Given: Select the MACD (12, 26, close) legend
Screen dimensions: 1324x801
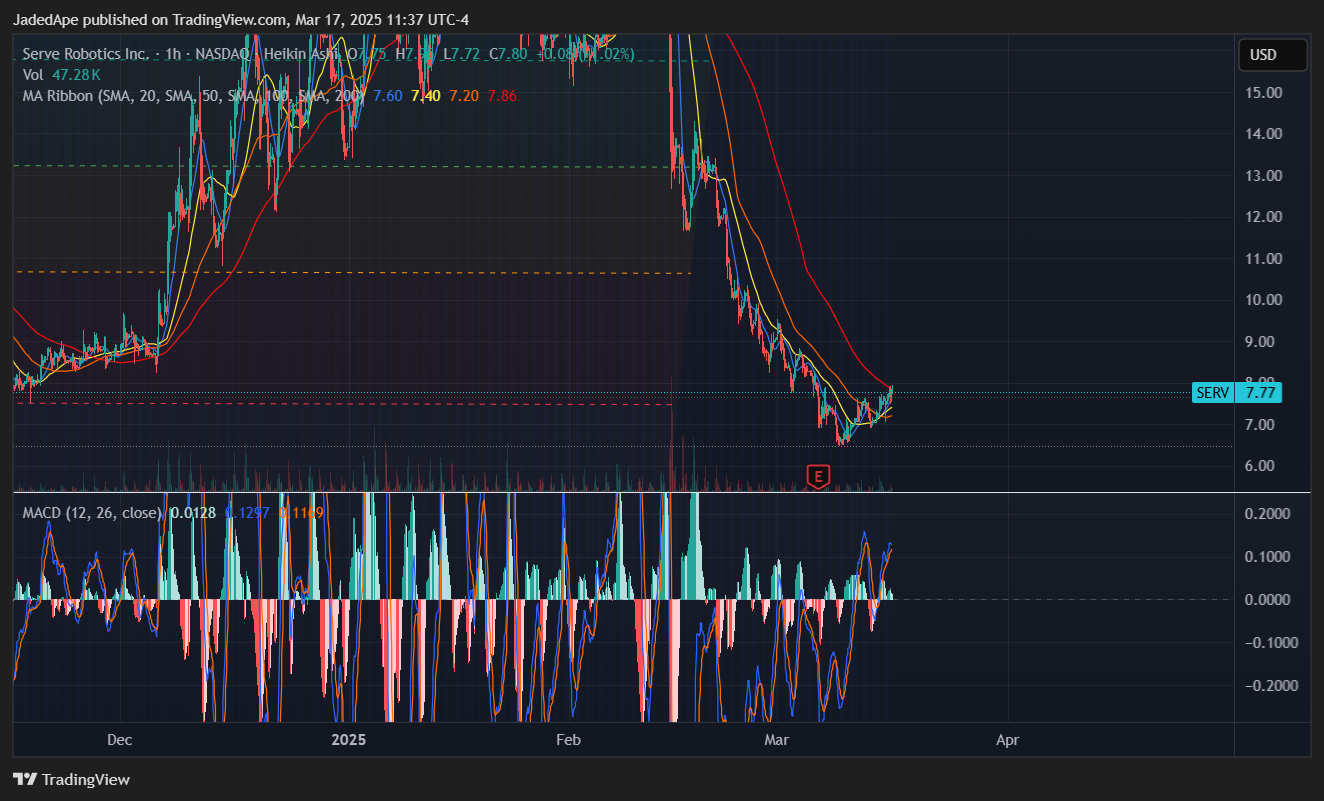Looking at the screenshot, I should click(92, 513).
